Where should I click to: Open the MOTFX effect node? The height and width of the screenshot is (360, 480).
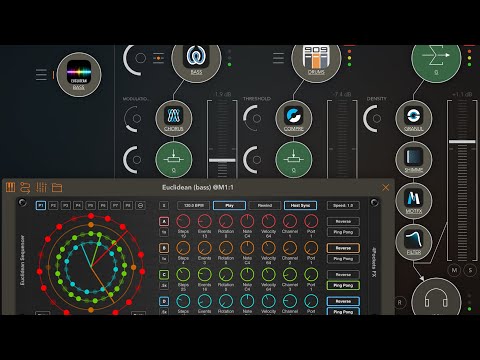pyautogui.click(x=414, y=201)
